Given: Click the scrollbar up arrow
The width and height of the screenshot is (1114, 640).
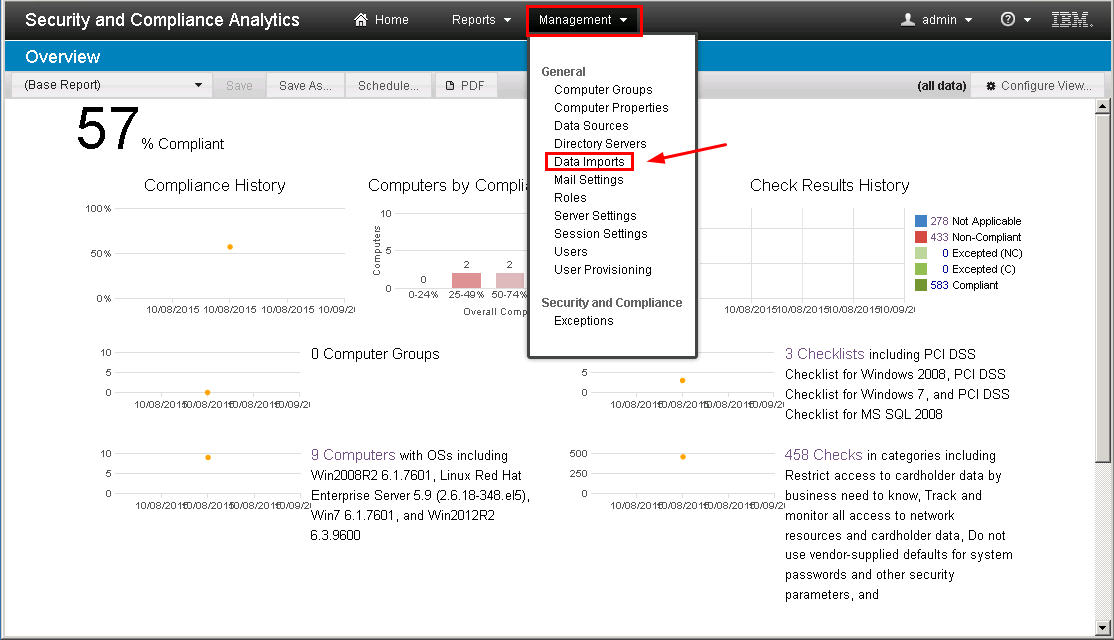Looking at the screenshot, I should tap(1102, 107).
